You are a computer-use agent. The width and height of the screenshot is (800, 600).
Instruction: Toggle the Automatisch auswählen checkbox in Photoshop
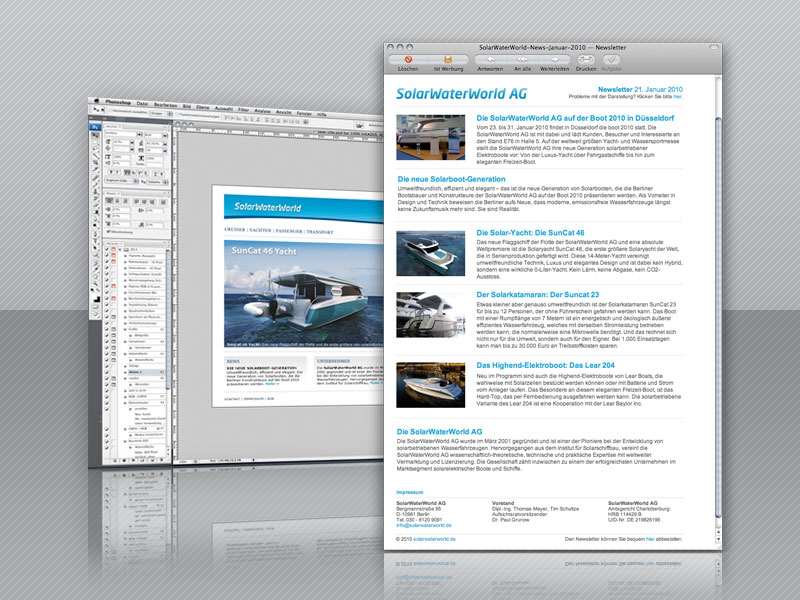110,110
